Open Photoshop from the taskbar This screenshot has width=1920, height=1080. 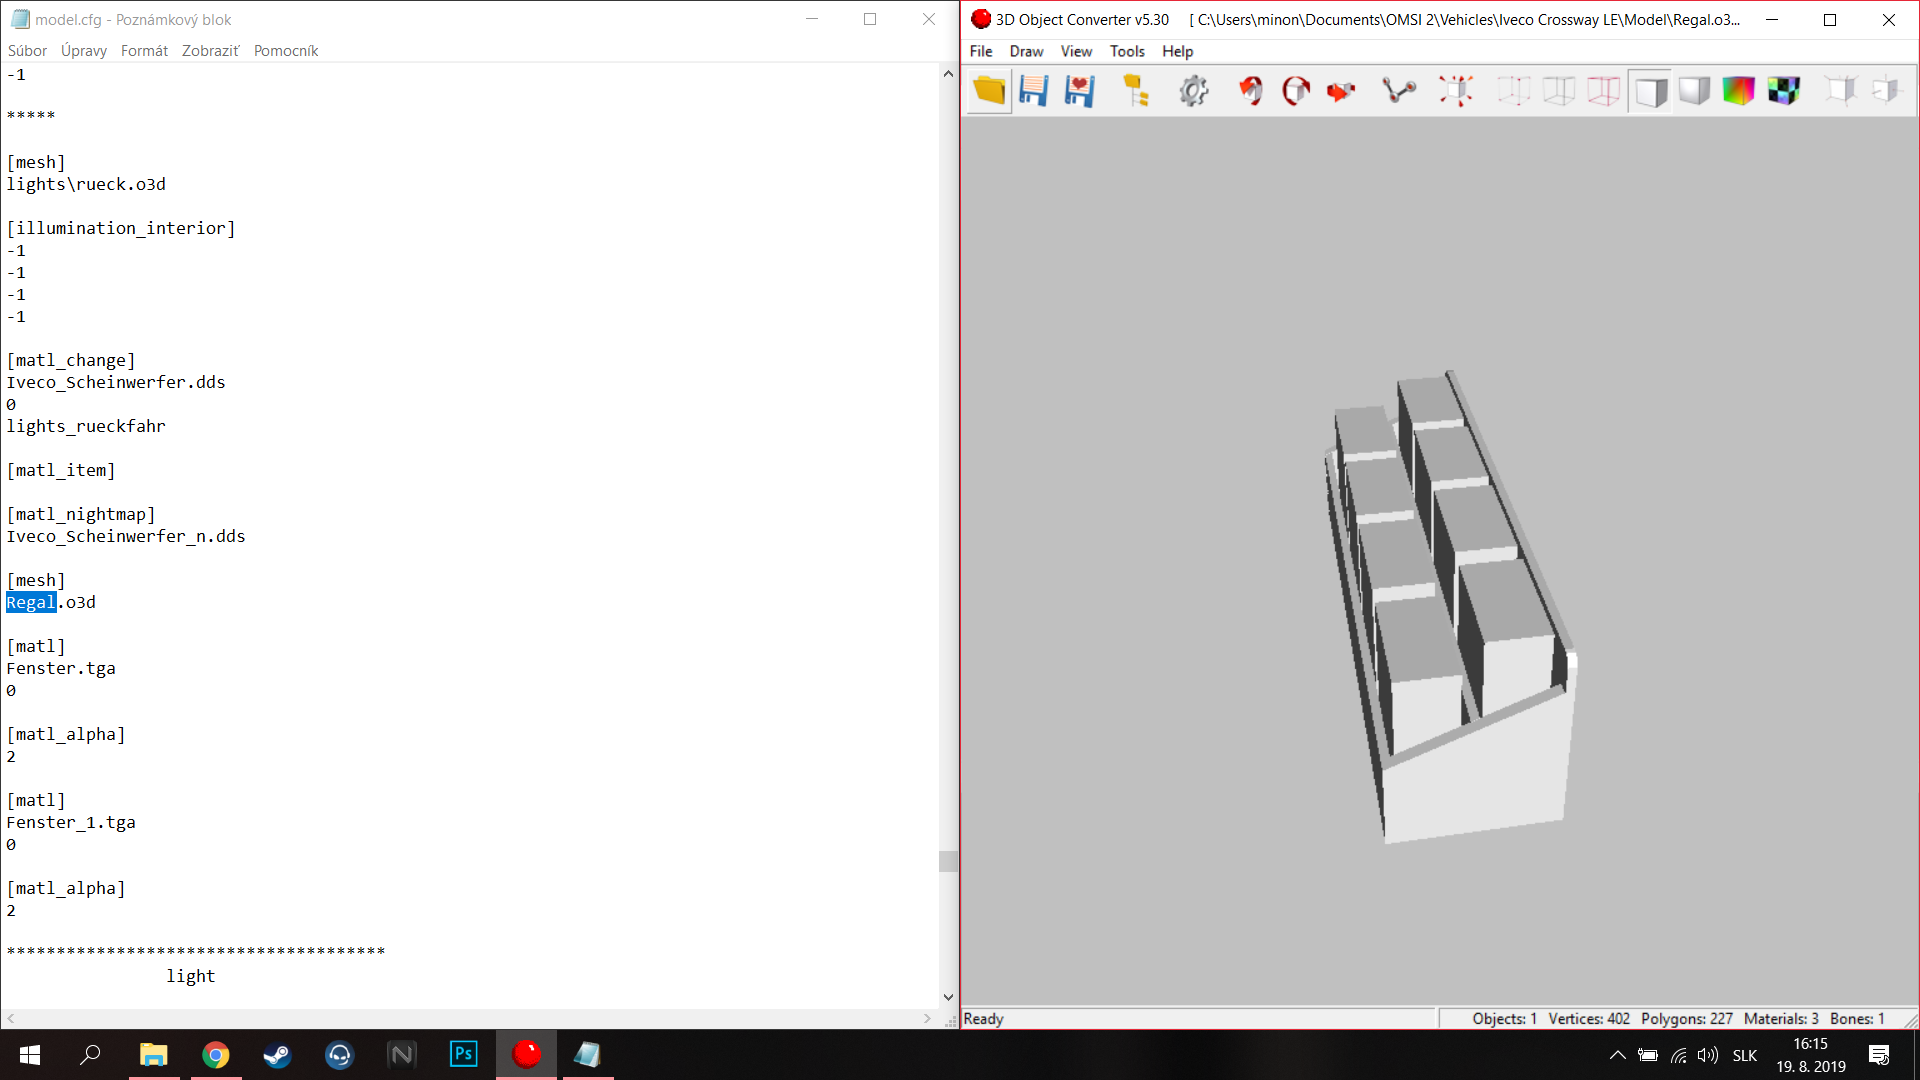pyautogui.click(x=464, y=1054)
